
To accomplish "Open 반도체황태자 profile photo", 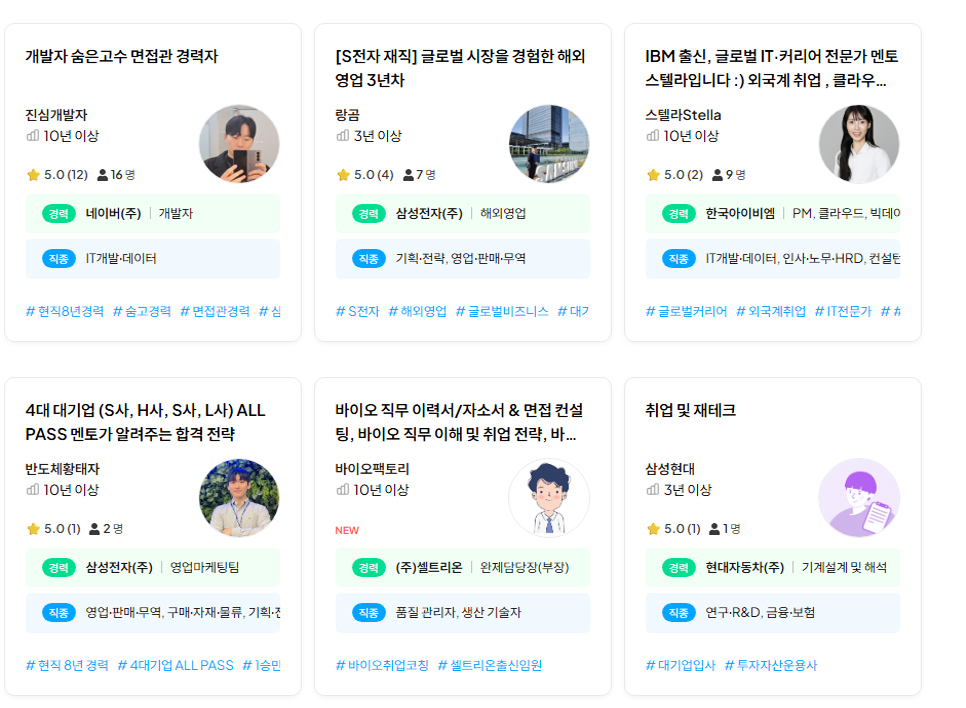I will point(239,498).
